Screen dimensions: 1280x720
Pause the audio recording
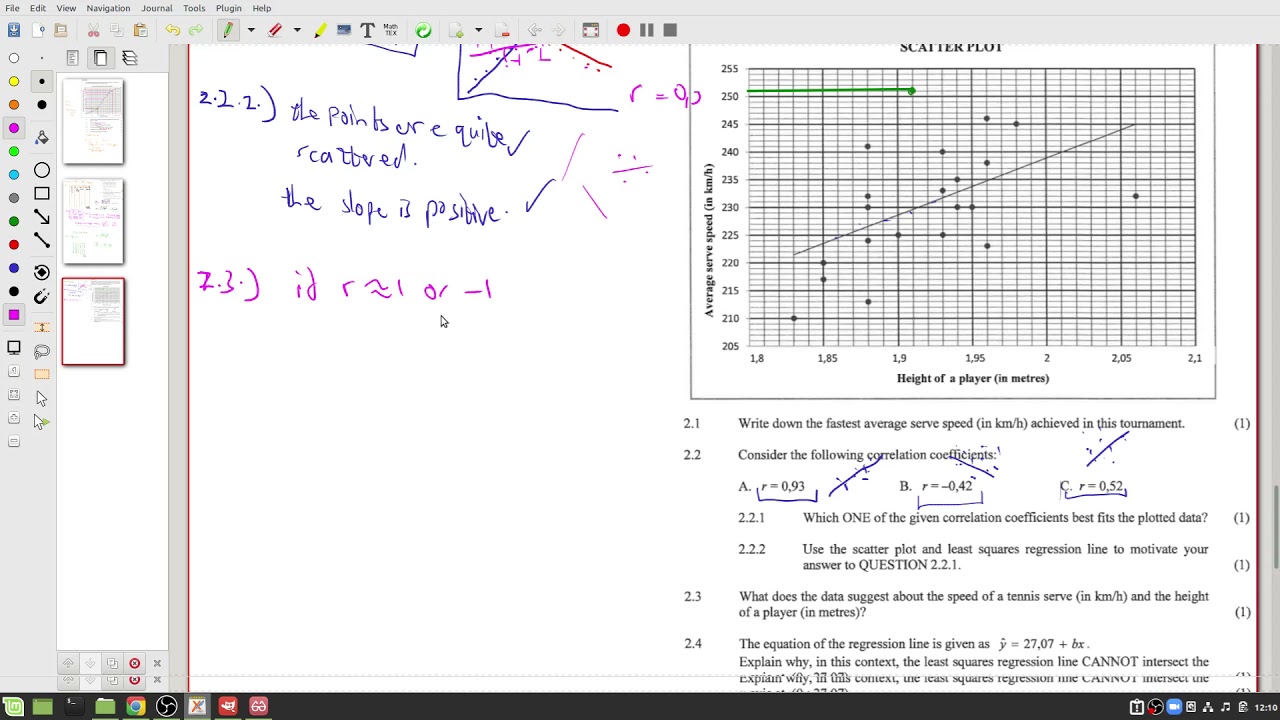tap(647, 30)
